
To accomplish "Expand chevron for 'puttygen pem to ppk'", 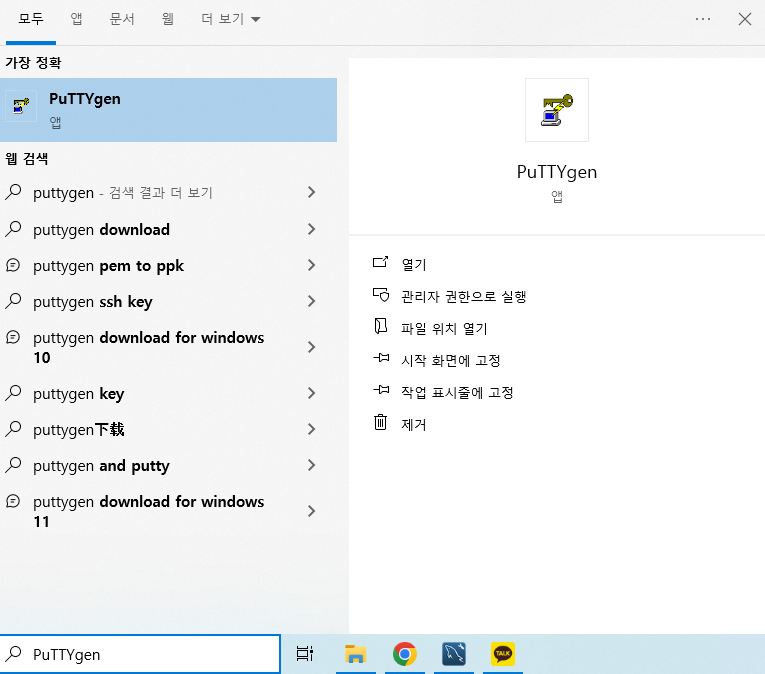I will click(312, 265).
